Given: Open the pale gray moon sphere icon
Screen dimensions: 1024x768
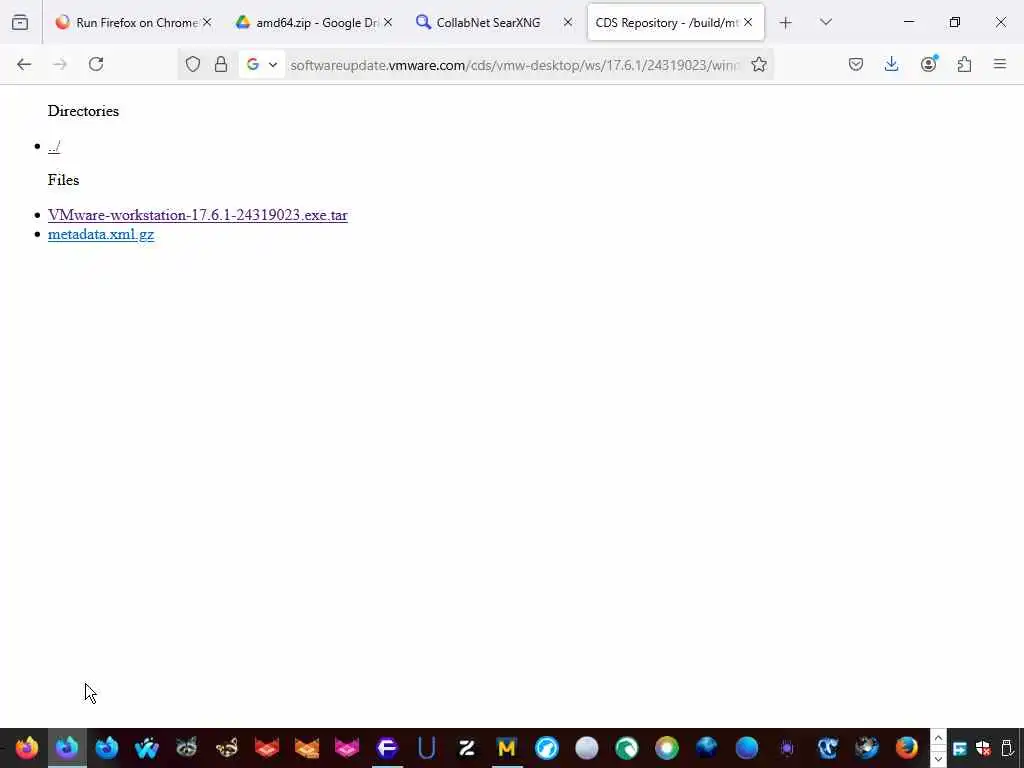Looking at the screenshot, I should [x=586, y=748].
